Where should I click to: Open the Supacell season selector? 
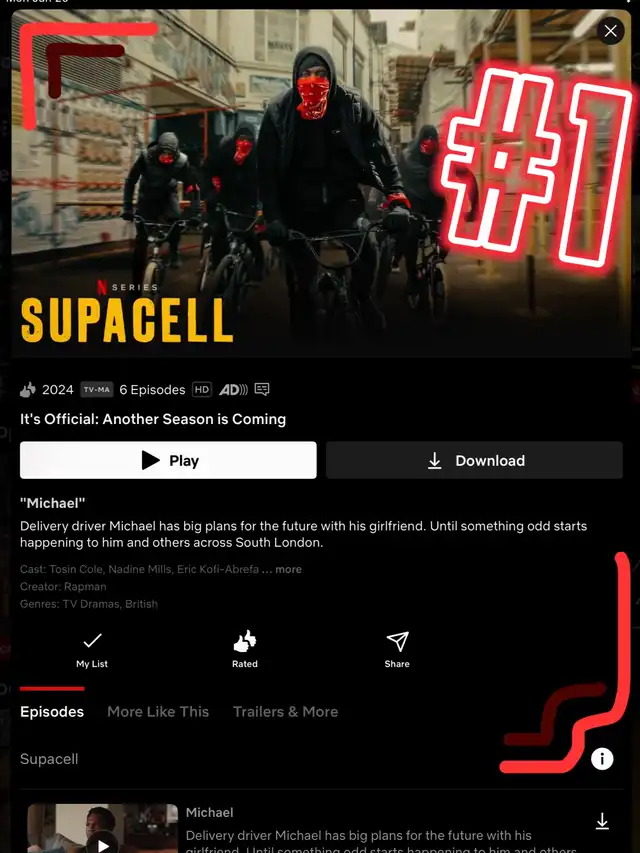(49, 759)
